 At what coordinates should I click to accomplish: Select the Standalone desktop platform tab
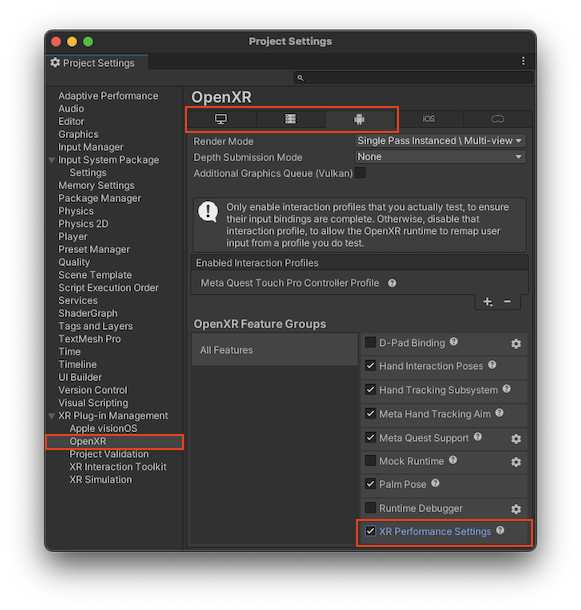click(221, 119)
